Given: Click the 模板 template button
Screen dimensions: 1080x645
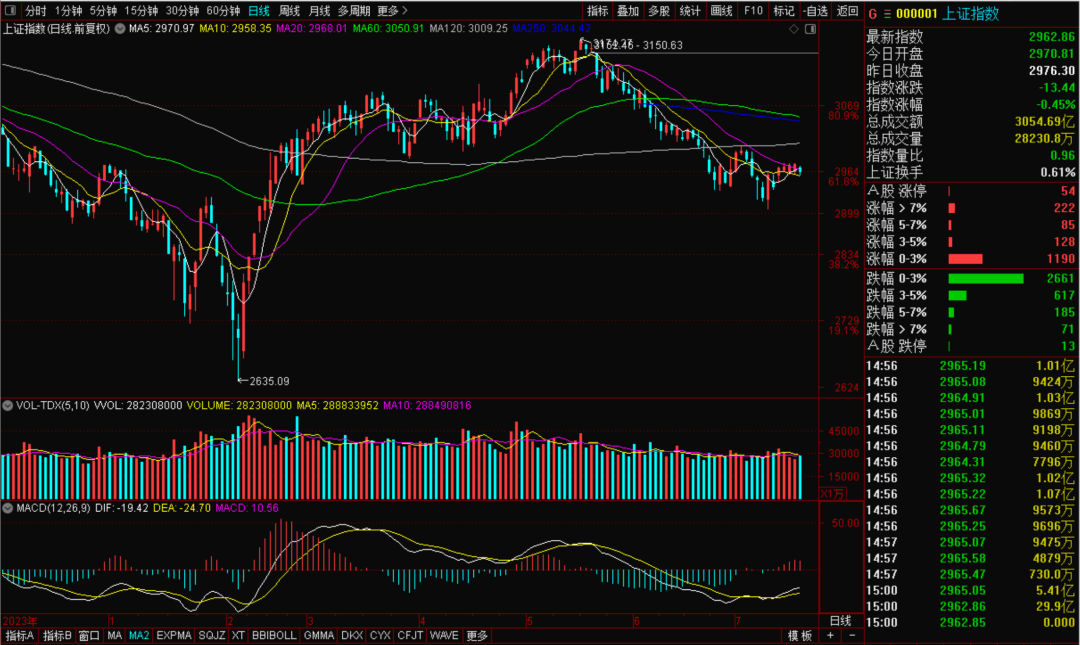Looking at the screenshot, I should tap(799, 636).
